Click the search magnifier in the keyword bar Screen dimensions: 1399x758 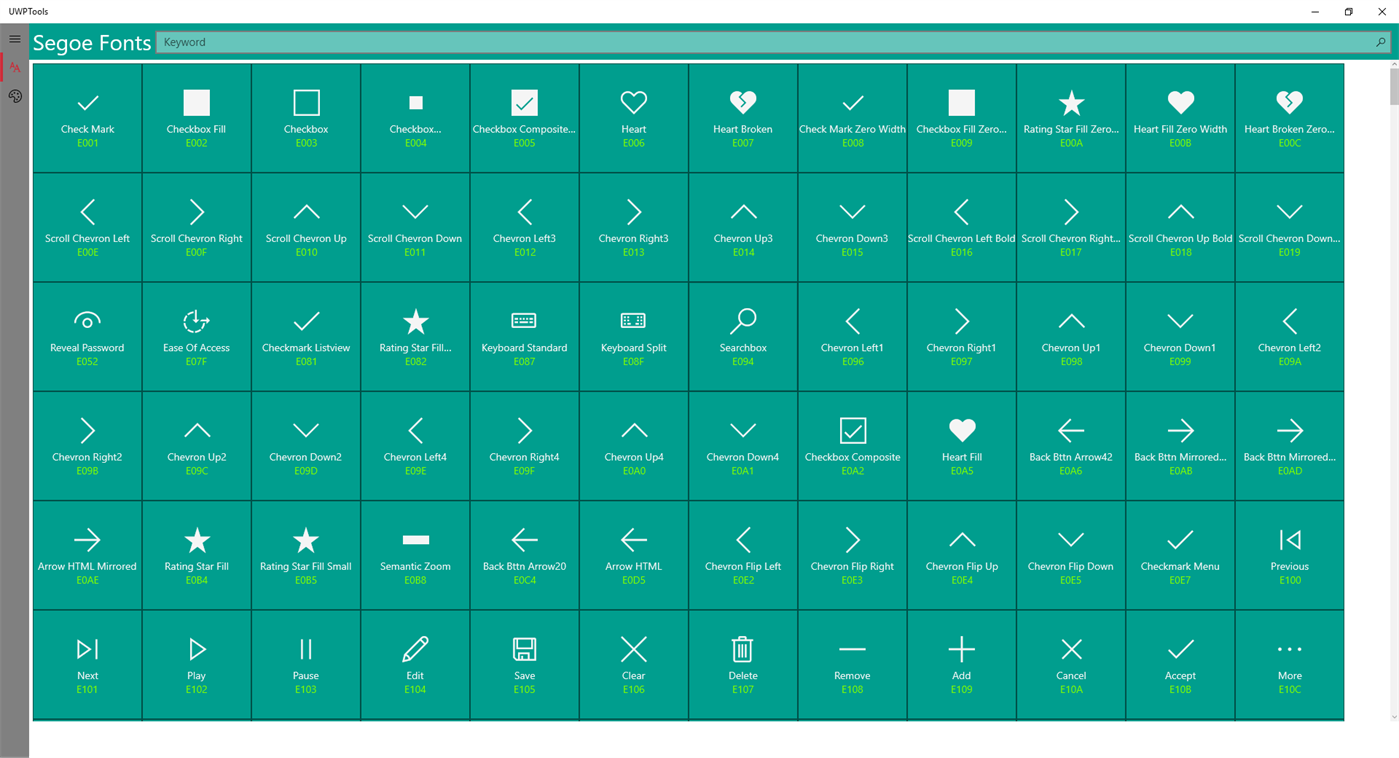click(x=1380, y=43)
